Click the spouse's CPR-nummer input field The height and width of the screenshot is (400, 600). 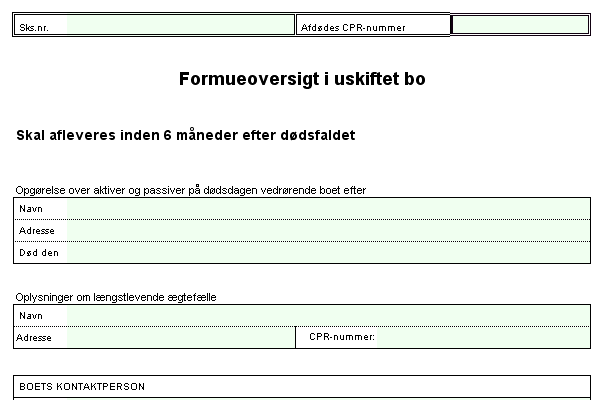485,338
